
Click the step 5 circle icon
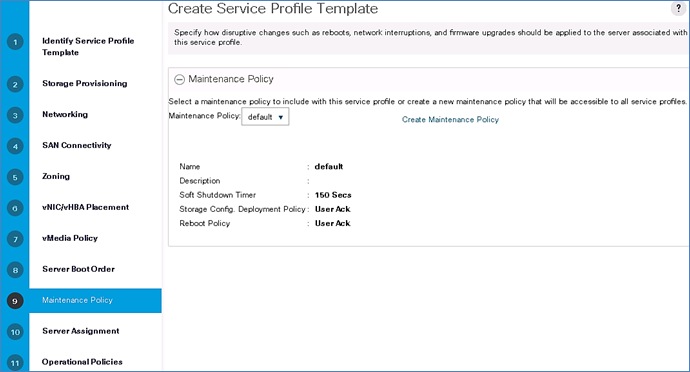(15, 177)
